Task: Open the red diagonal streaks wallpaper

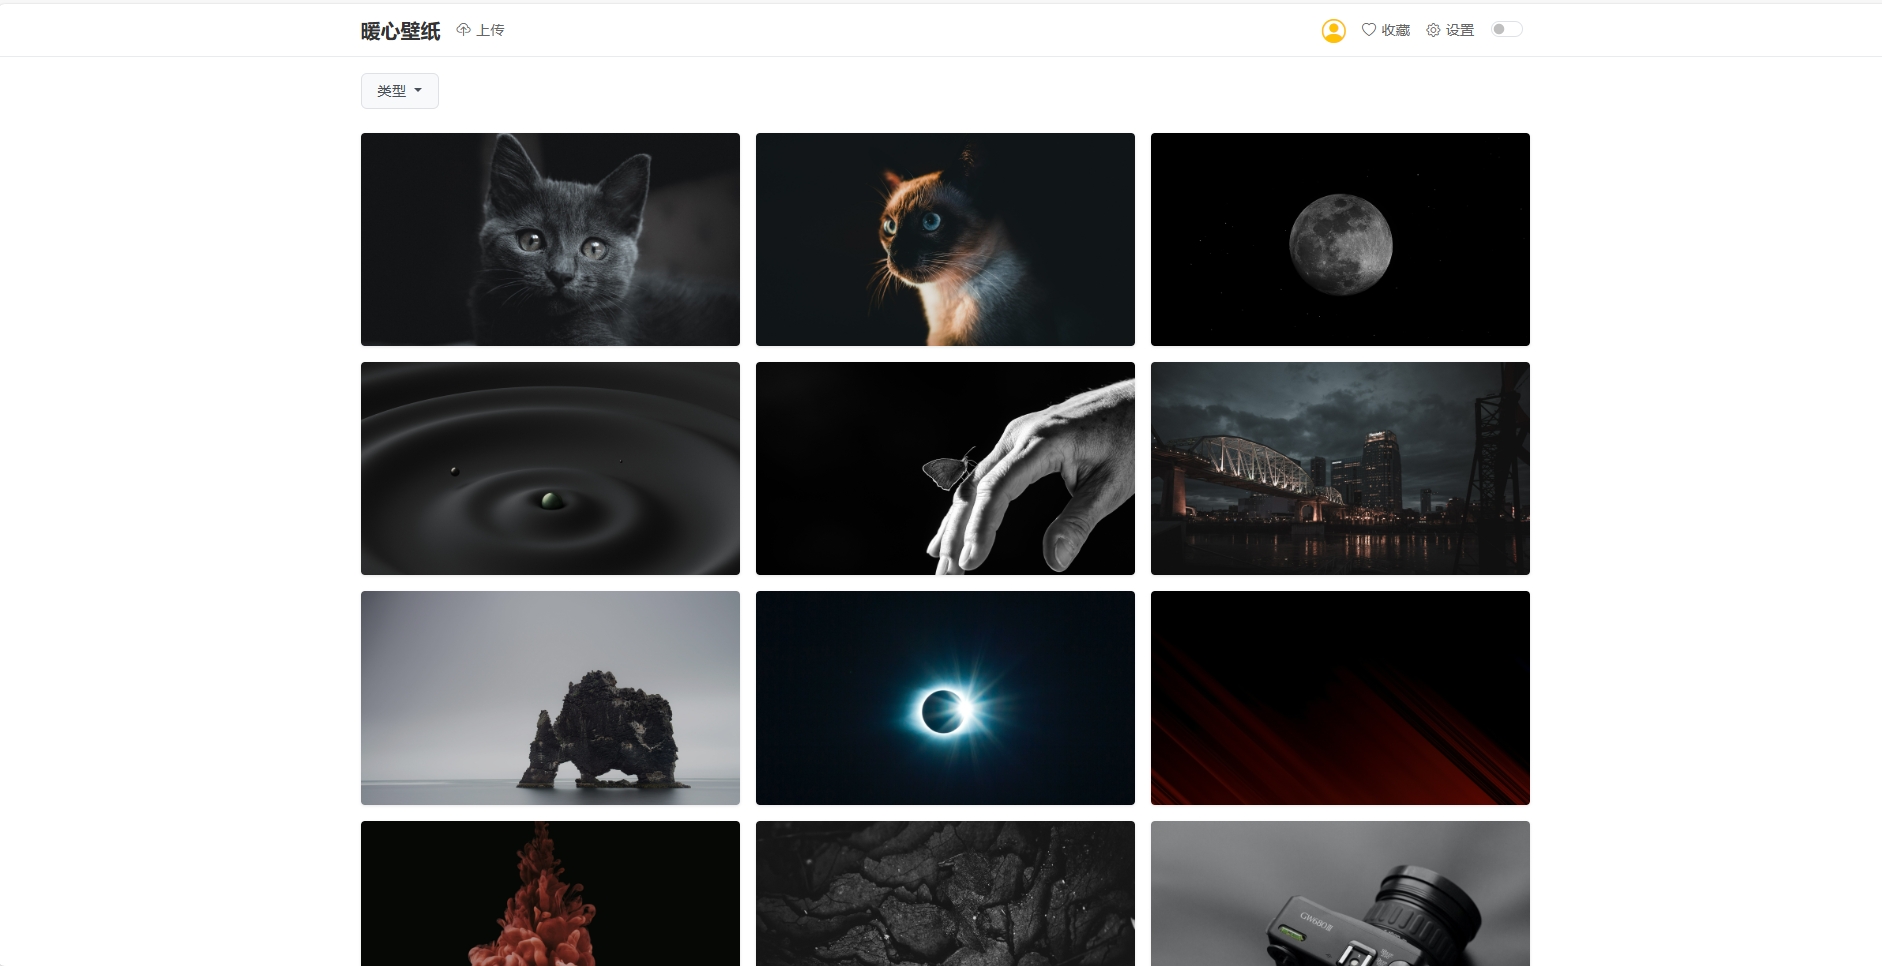Action: pyautogui.click(x=1340, y=698)
